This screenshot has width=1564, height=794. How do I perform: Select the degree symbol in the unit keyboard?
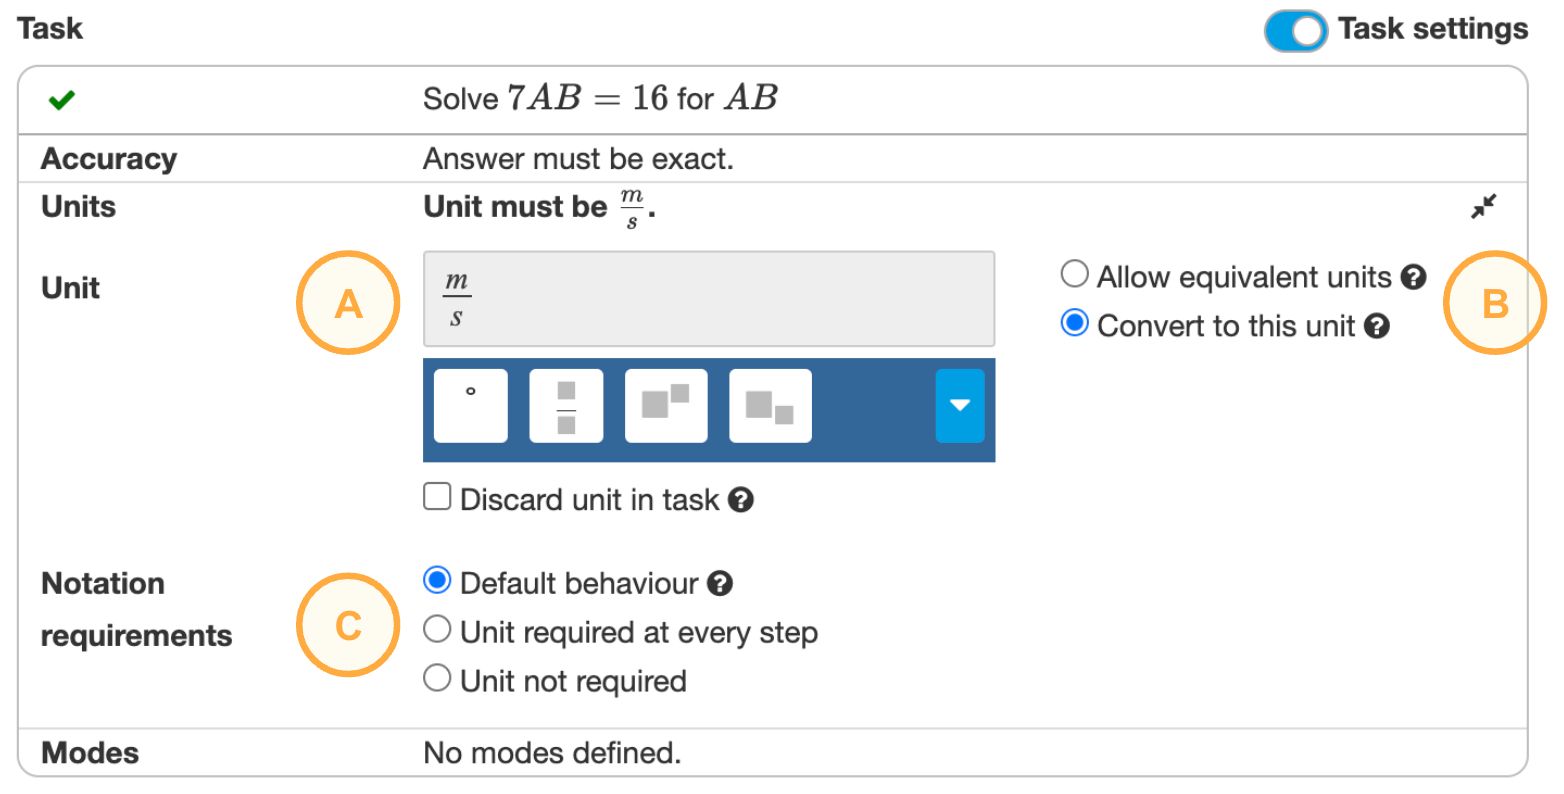pos(470,405)
